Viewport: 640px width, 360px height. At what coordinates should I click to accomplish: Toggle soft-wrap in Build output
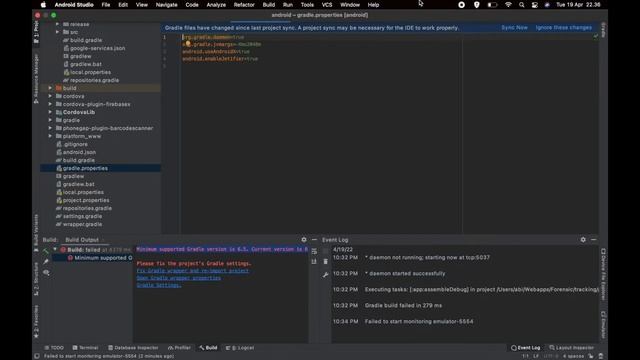pyautogui.click(x=314, y=251)
